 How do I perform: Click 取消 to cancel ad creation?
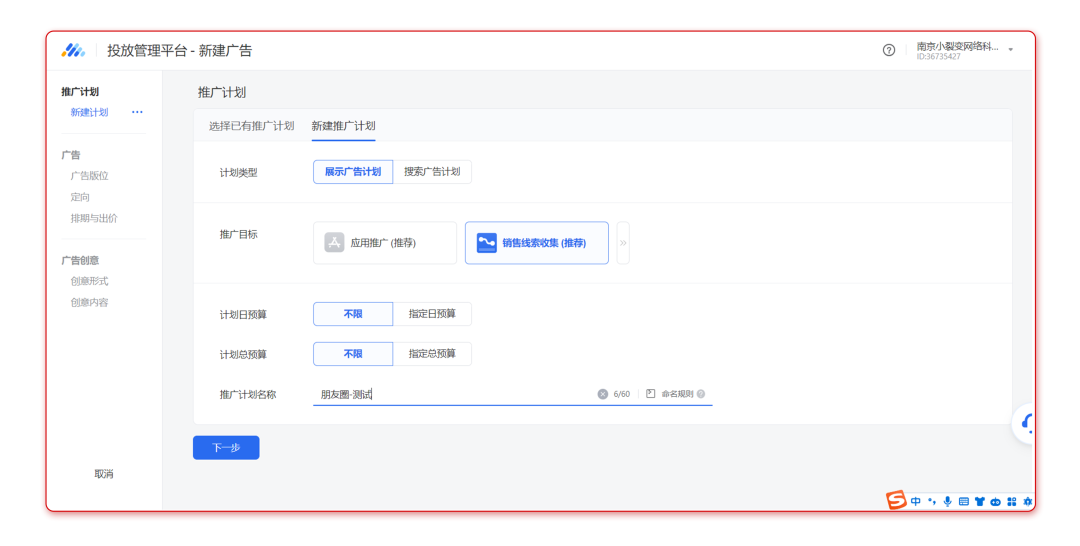pos(104,474)
